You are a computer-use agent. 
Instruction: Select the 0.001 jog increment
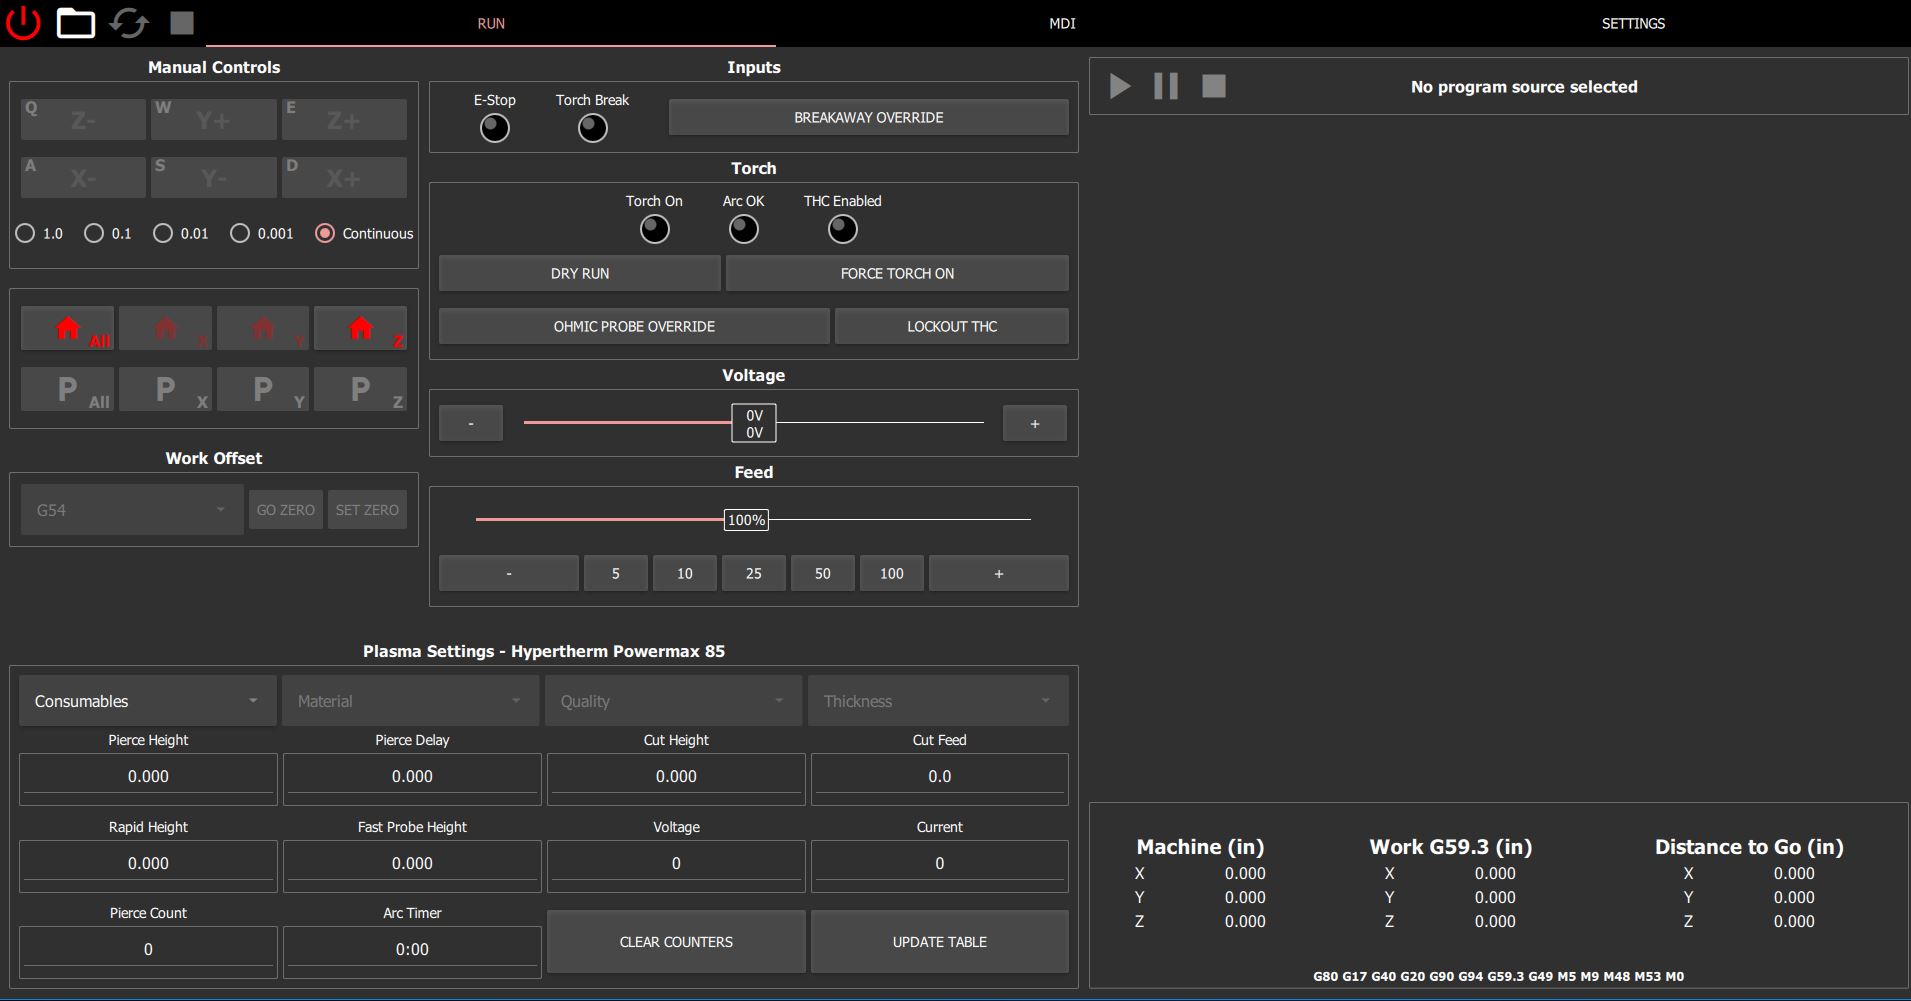pos(262,233)
